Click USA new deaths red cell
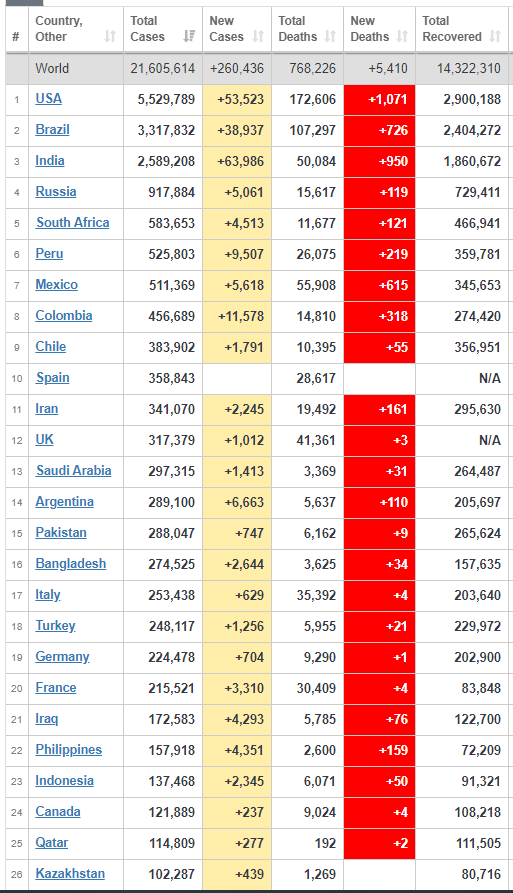Screen dimensions: 513x893 (x=379, y=99)
